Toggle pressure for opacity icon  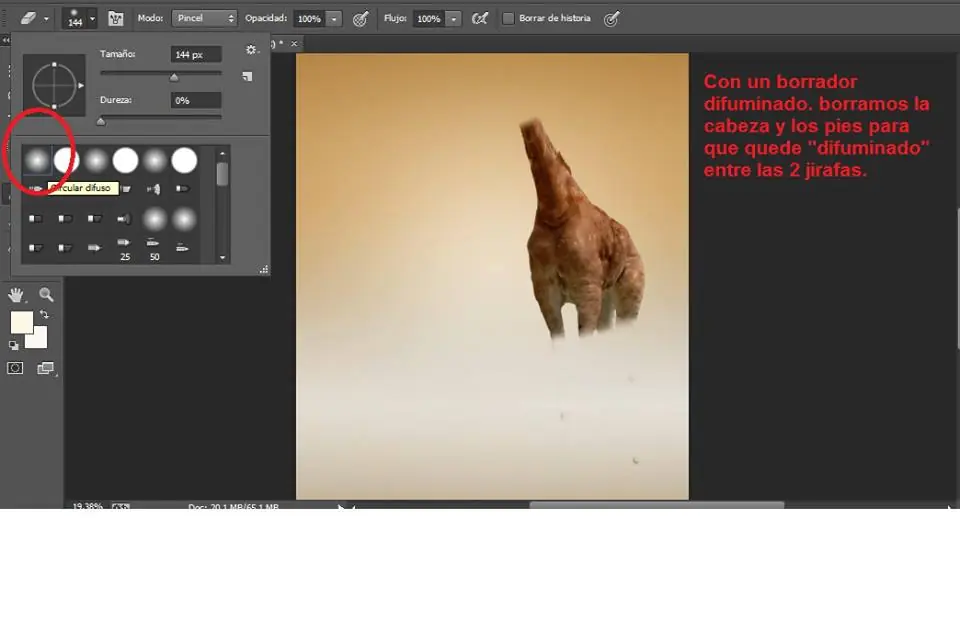(361, 19)
